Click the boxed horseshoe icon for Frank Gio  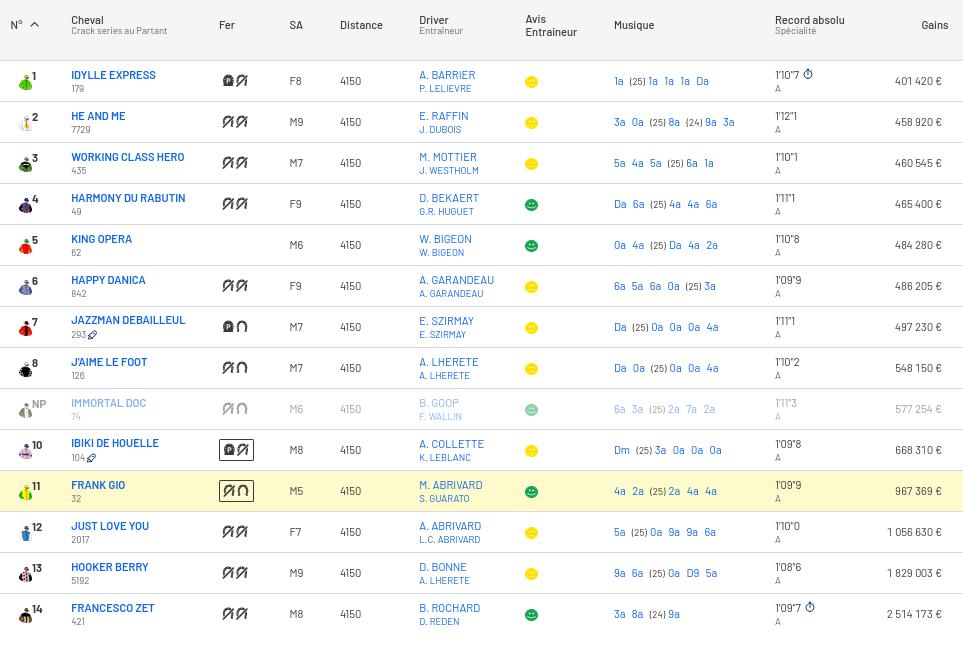(236, 491)
